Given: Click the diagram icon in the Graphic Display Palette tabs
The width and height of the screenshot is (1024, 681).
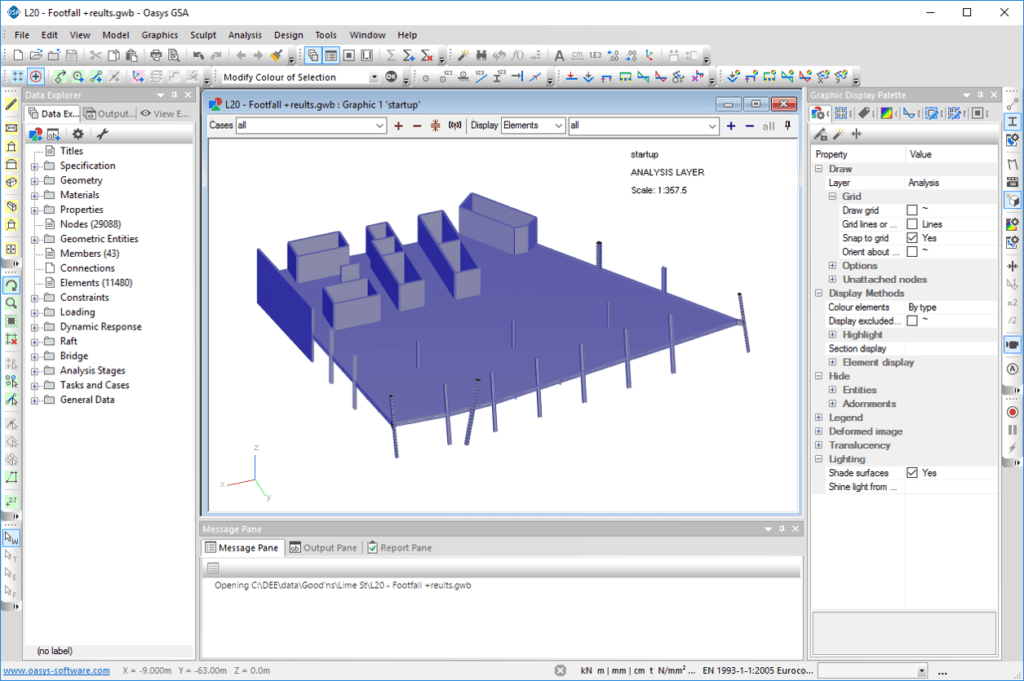Looking at the screenshot, I should [x=909, y=113].
